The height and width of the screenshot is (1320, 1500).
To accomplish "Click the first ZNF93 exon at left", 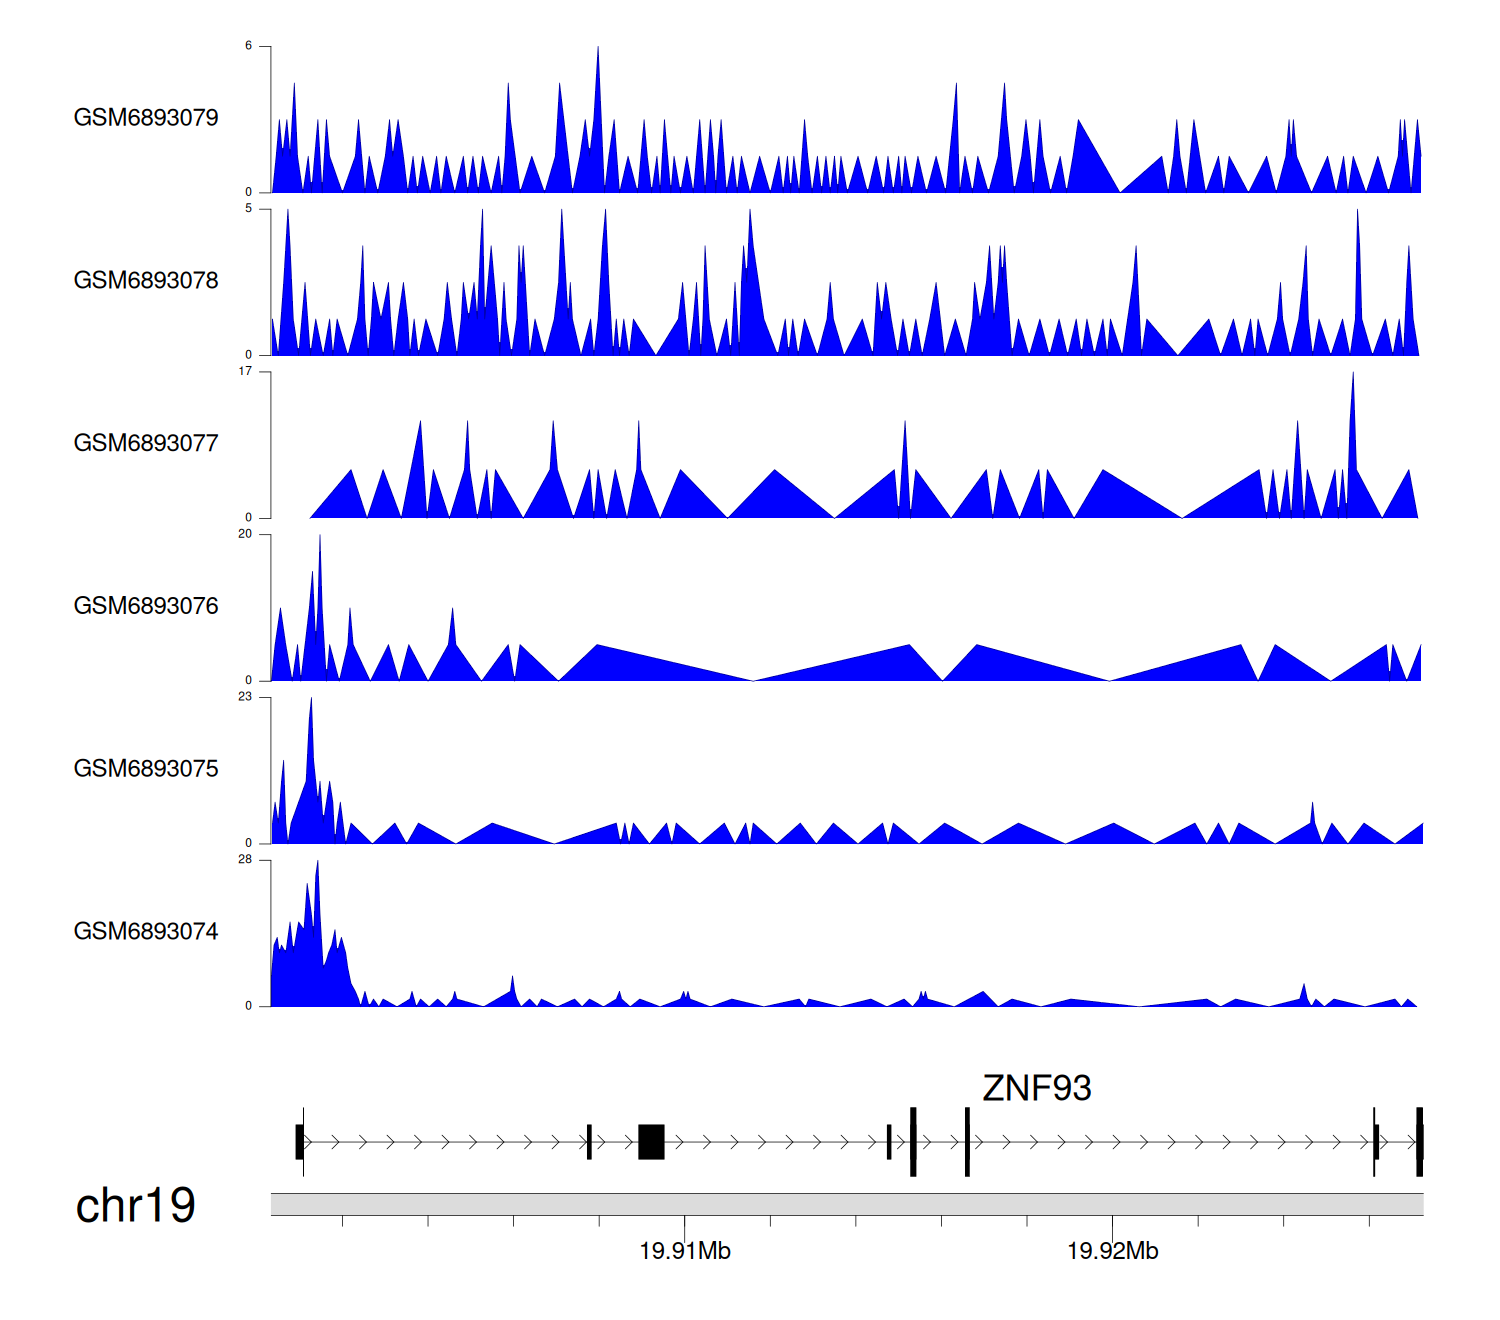I will pos(299,1142).
